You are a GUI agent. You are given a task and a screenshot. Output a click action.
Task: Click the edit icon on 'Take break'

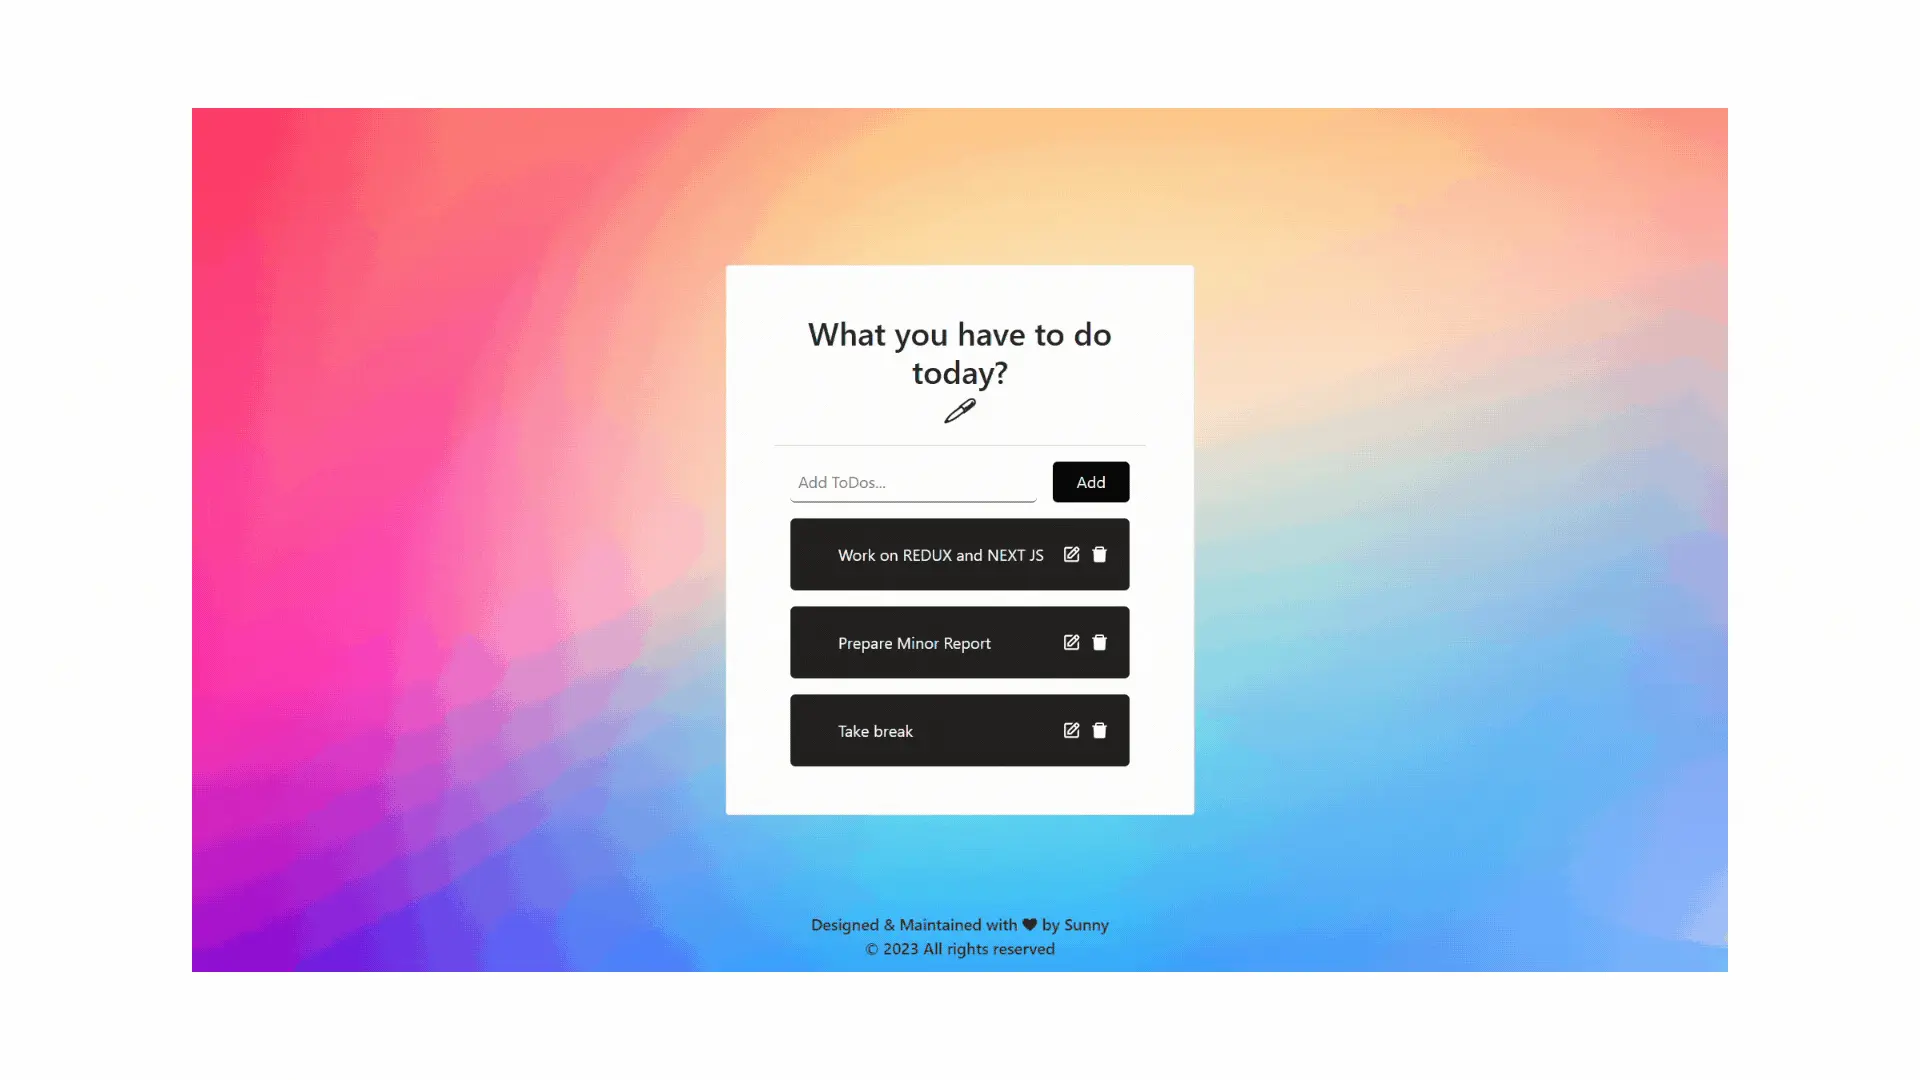coord(1071,729)
